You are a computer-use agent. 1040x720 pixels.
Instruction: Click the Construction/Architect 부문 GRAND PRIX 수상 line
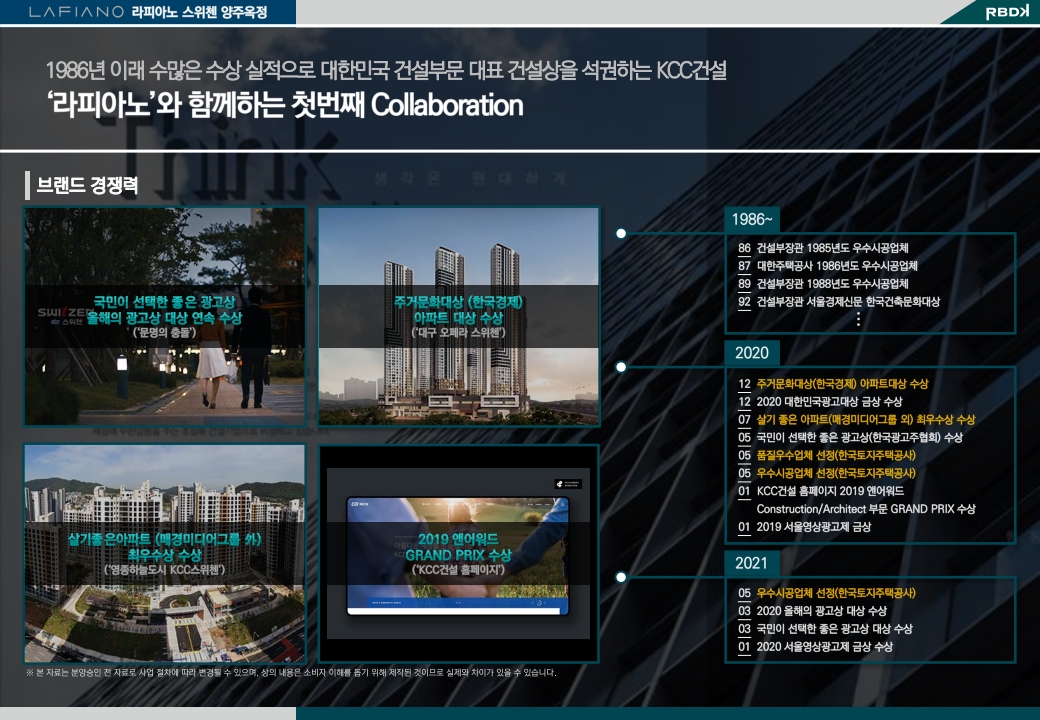[x=866, y=509]
